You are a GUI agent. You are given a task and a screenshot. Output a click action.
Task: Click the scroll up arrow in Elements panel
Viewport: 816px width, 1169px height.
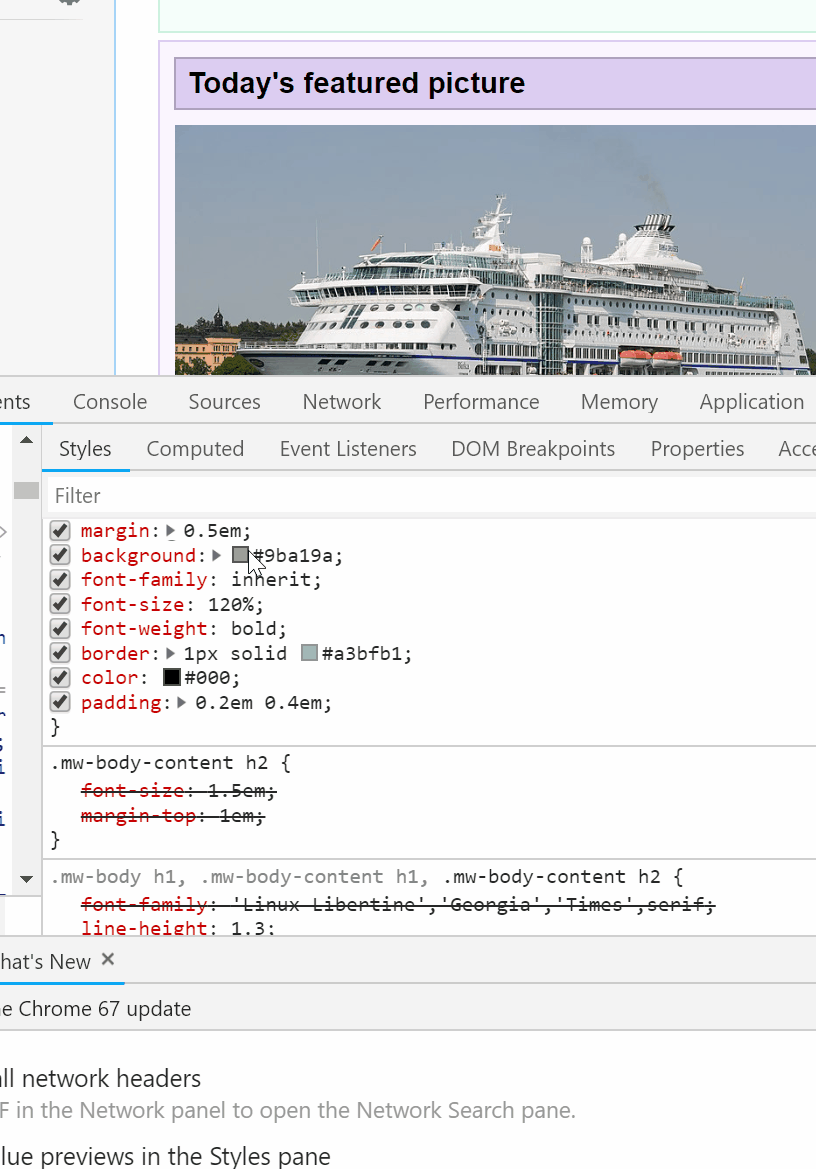tap(26, 440)
